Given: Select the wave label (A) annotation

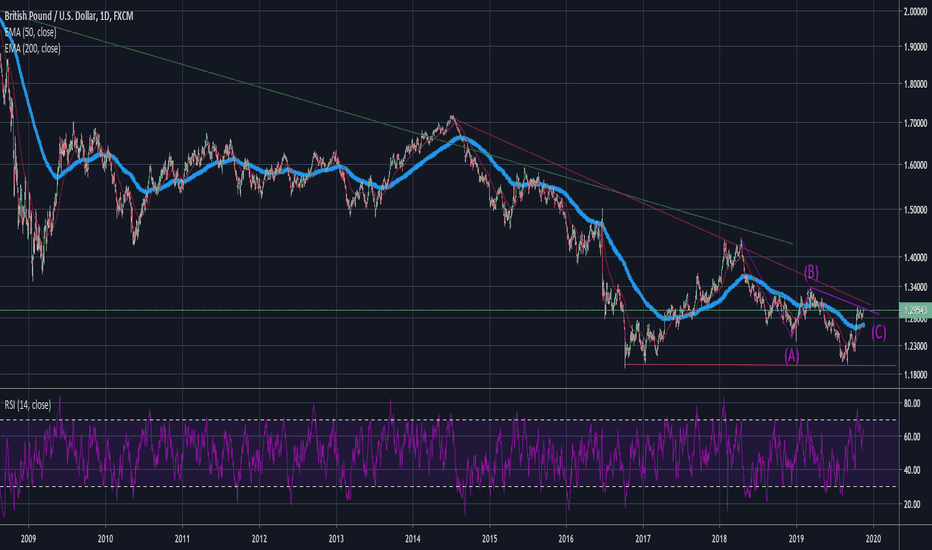Looking at the screenshot, I should point(791,356).
